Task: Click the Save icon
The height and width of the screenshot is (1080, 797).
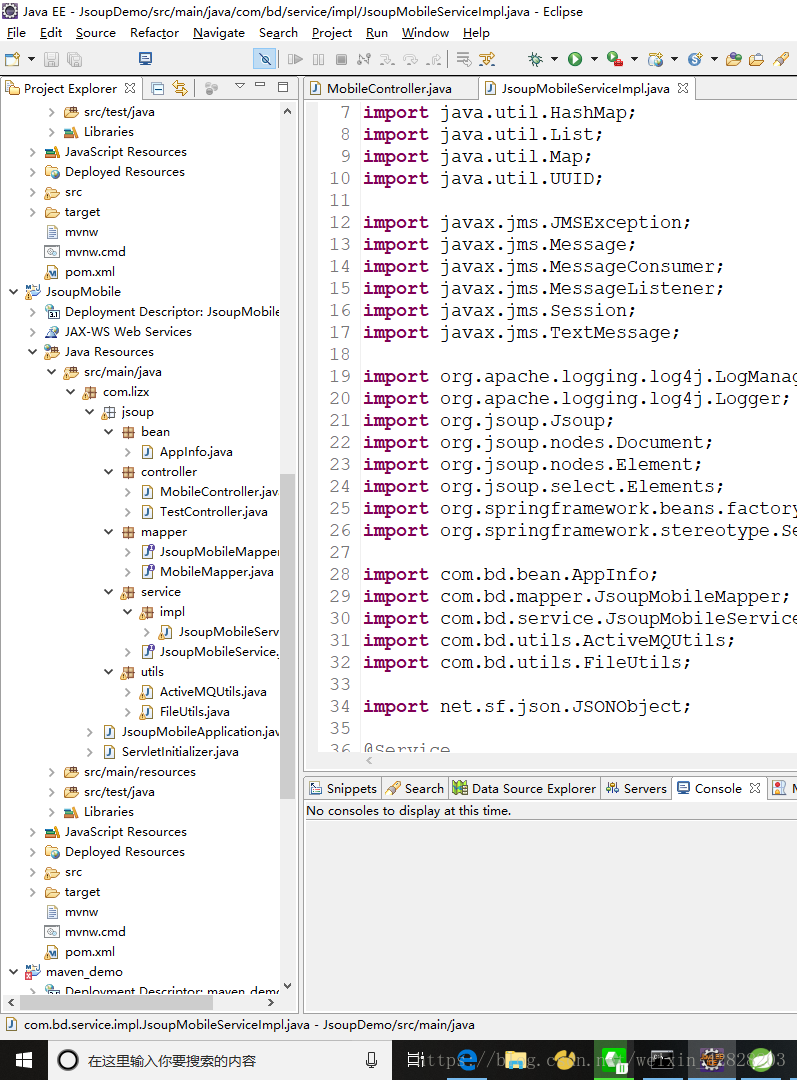Action: pos(52,59)
